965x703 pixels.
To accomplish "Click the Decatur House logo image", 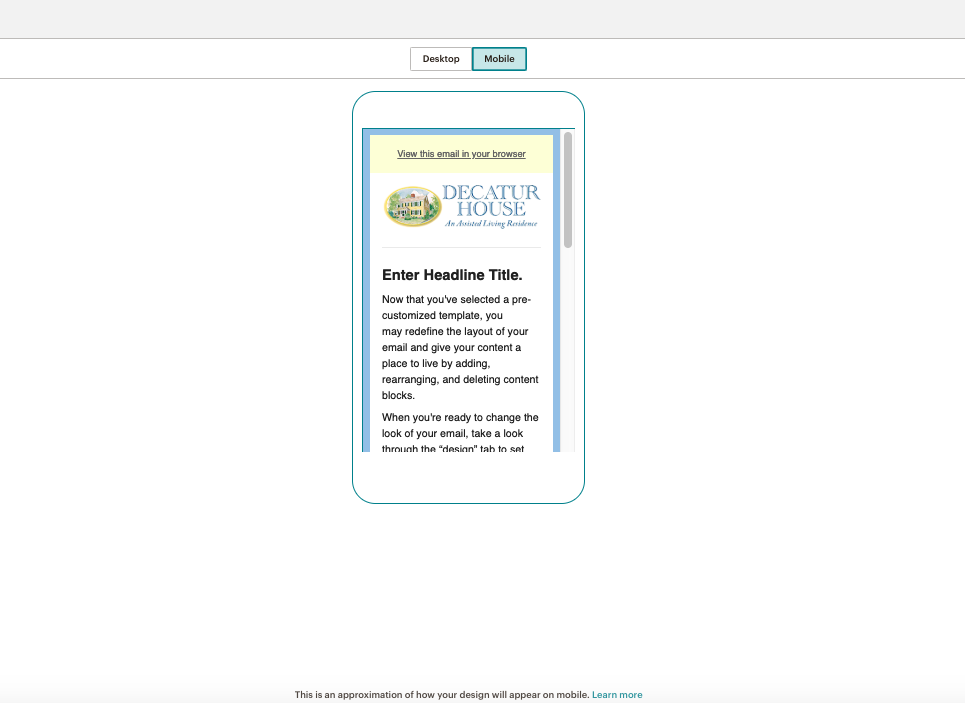I will pos(460,205).
